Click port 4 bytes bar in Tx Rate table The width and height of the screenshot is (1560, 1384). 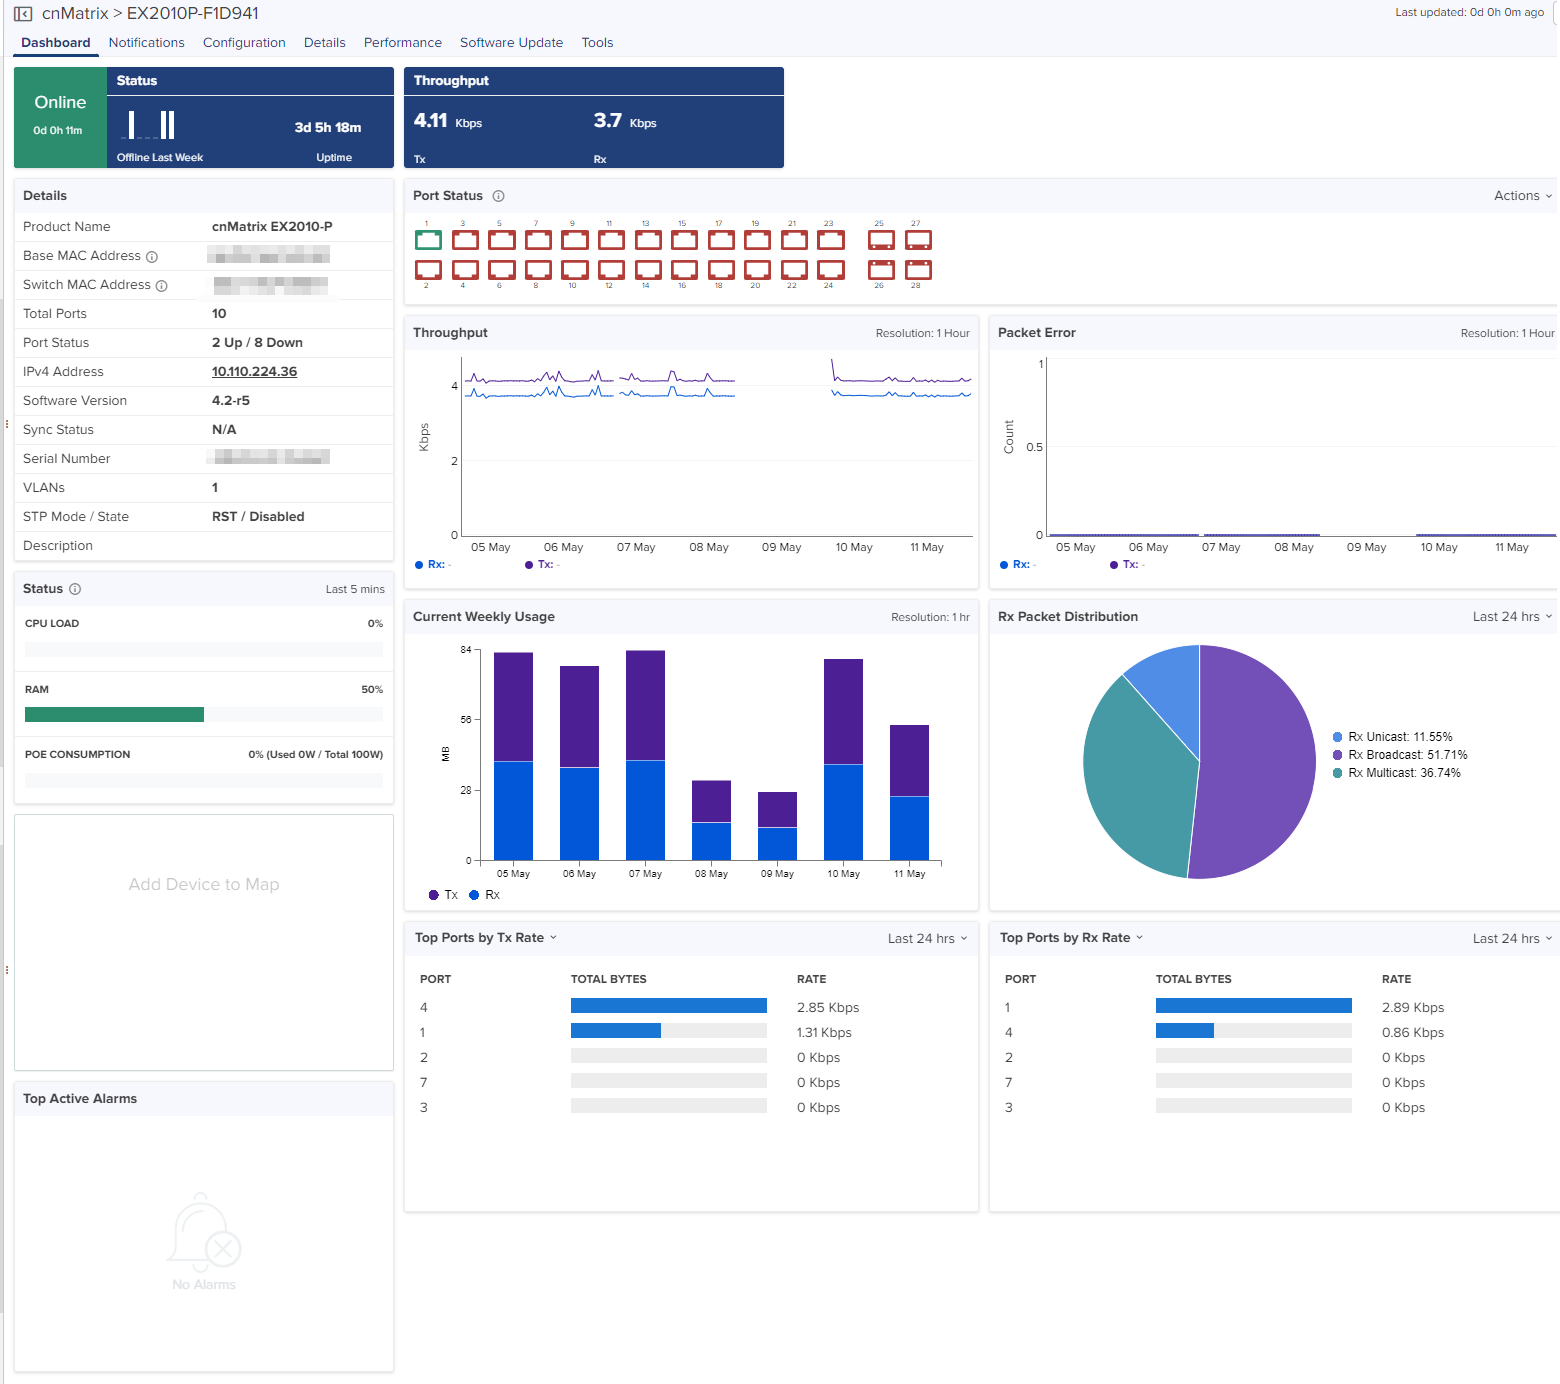coord(669,1006)
